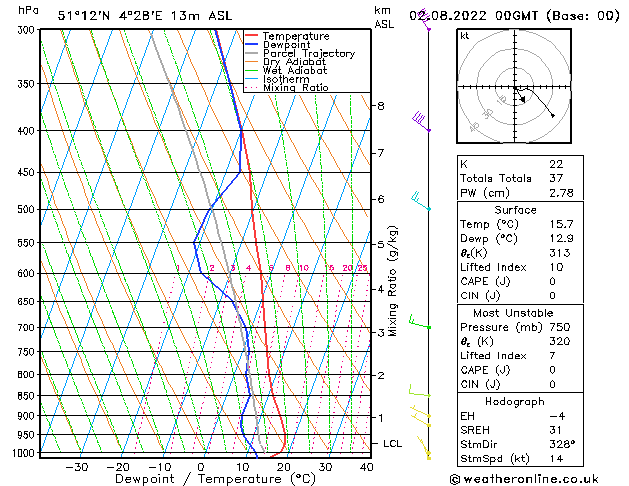Click the orange Dry Adiabat legend line
The width and height of the screenshot is (629, 486).
251,61
